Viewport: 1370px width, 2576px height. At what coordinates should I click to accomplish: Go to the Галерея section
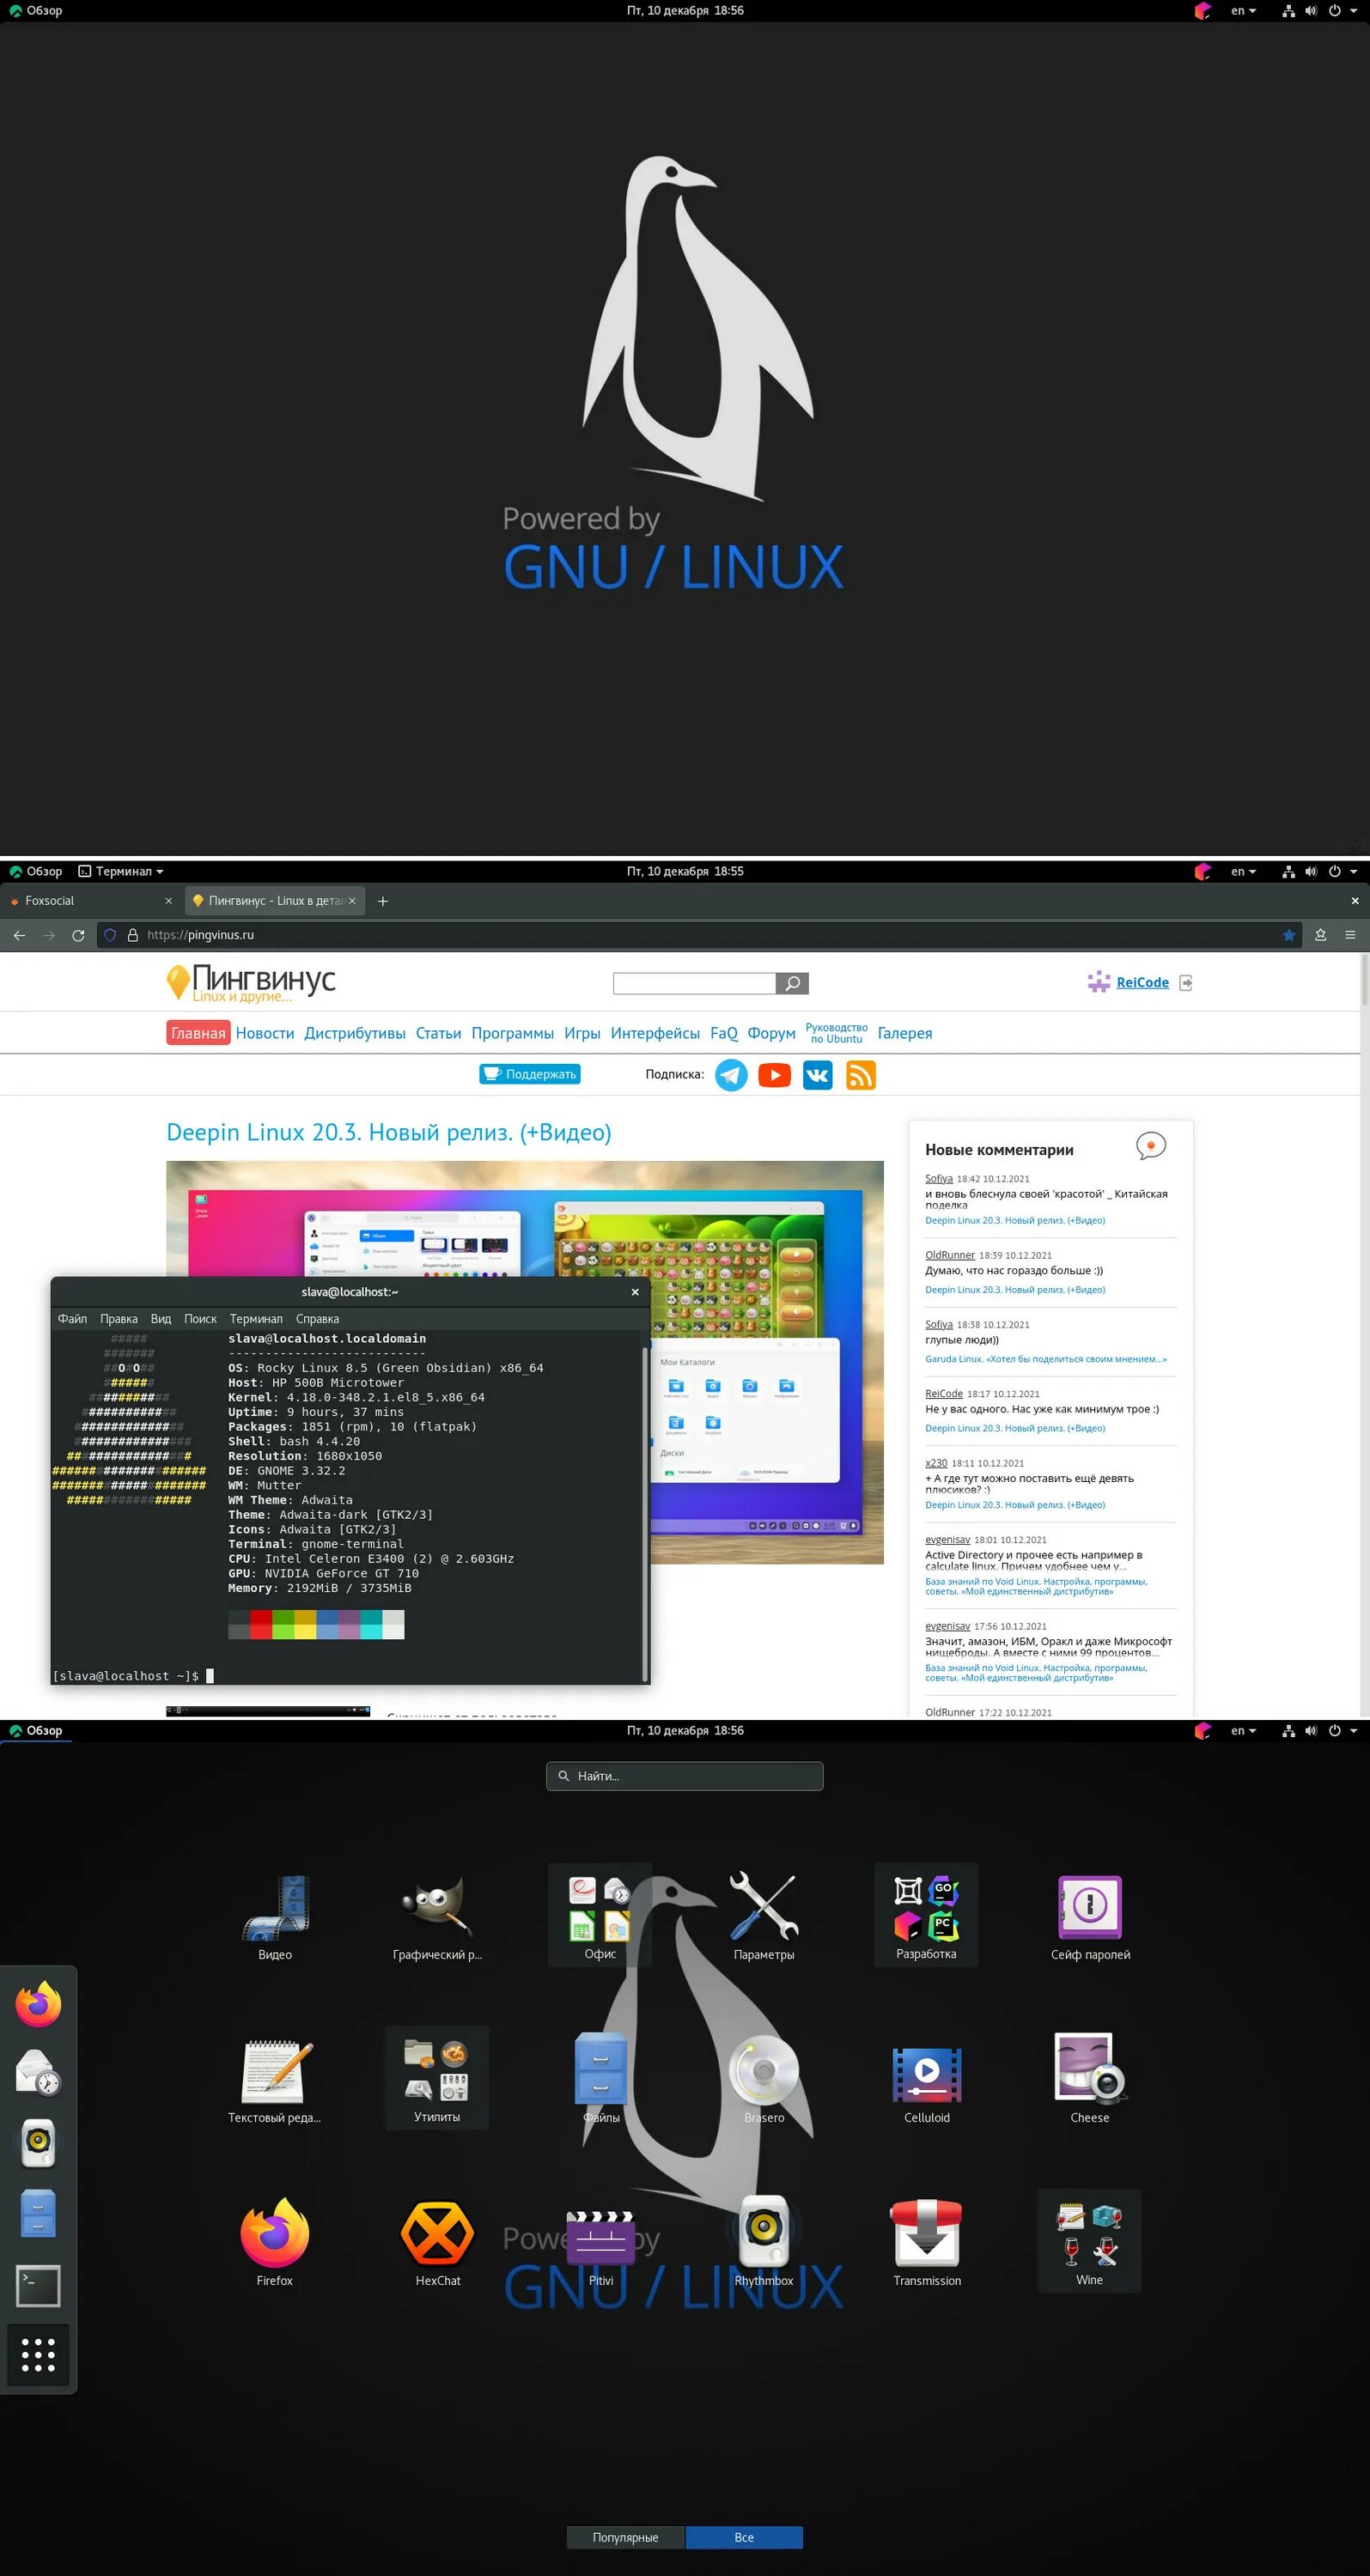(905, 1033)
